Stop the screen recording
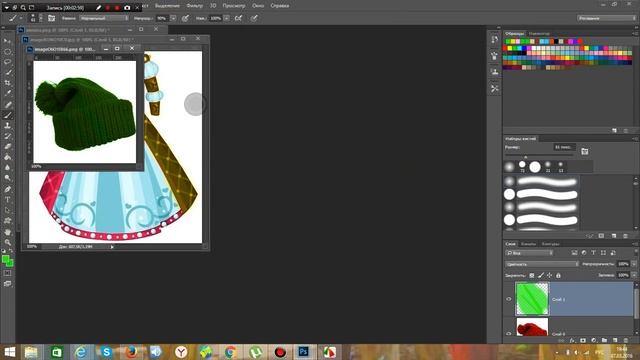Viewport: 640px width, 360px height. [x=117, y=7]
